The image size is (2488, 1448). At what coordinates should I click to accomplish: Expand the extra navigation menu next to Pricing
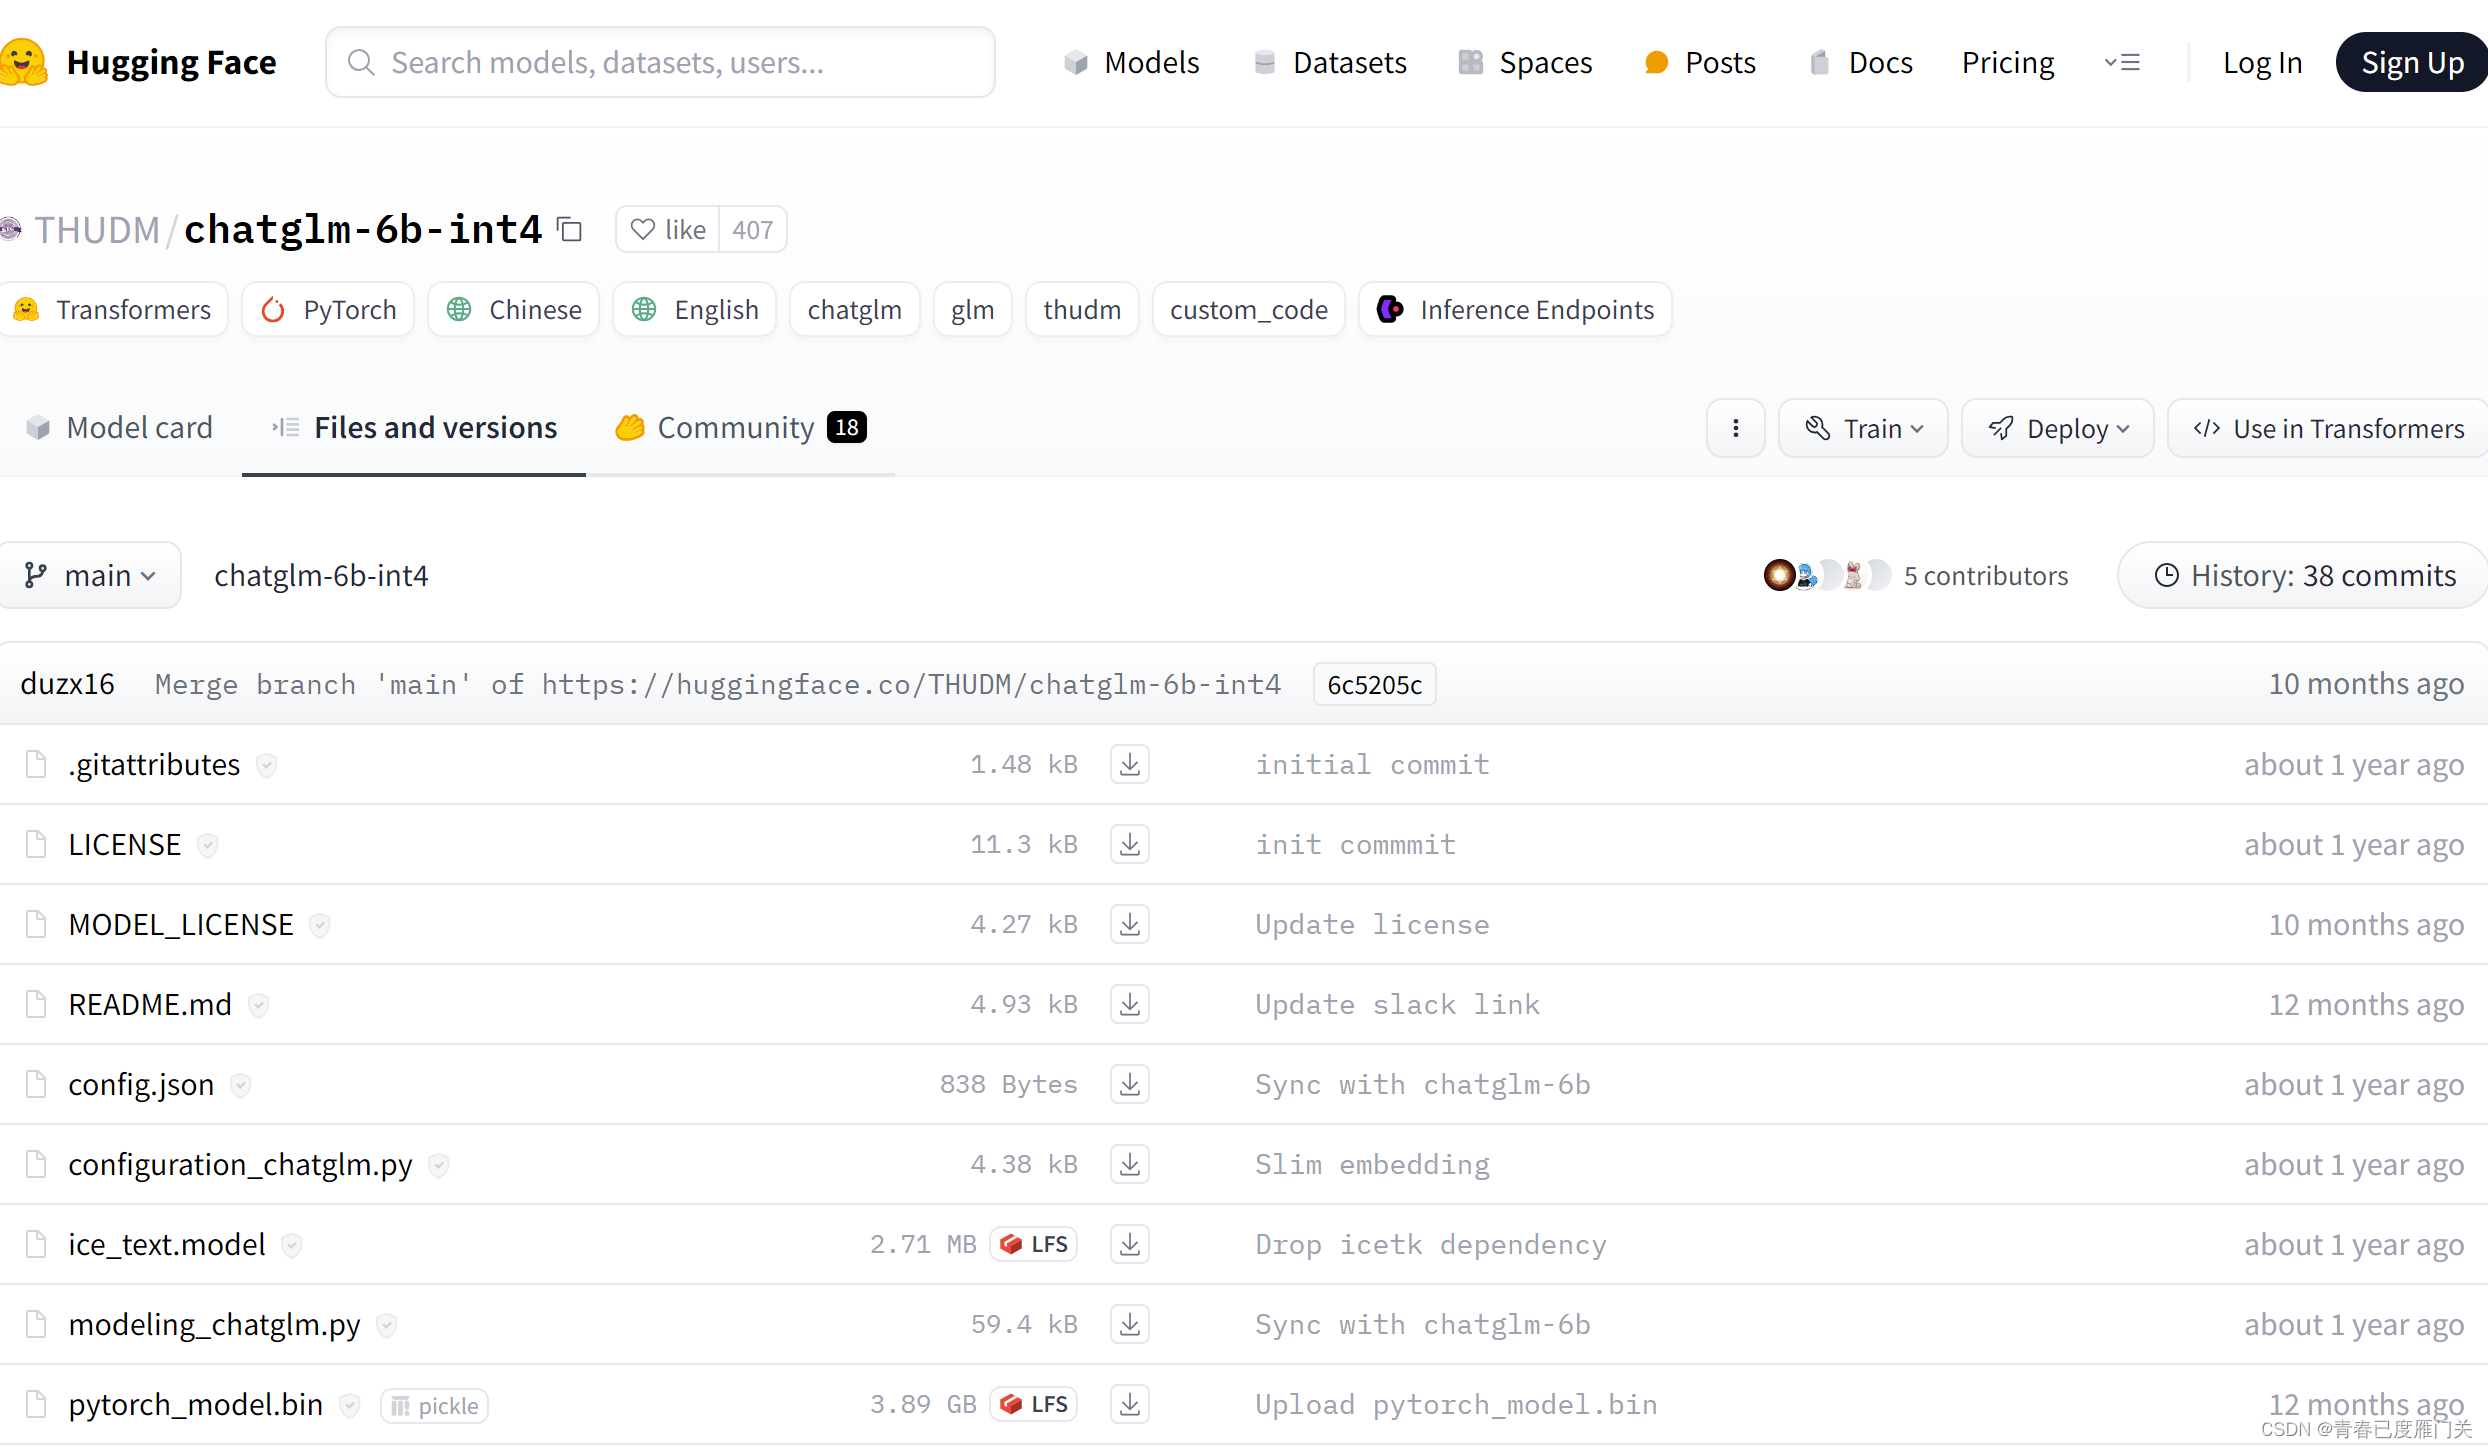2121,62
